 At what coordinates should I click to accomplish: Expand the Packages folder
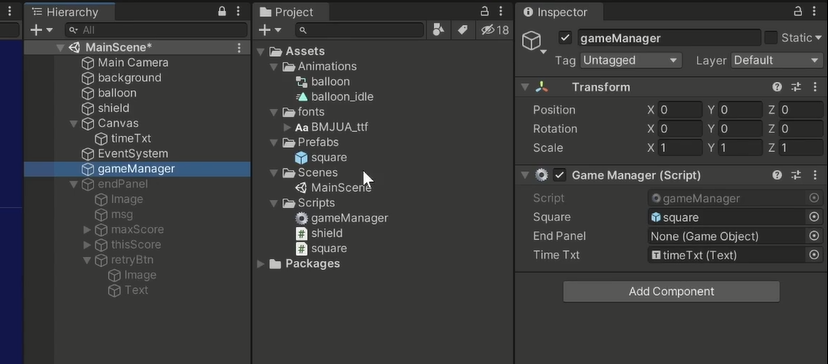pyautogui.click(x=261, y=264)
